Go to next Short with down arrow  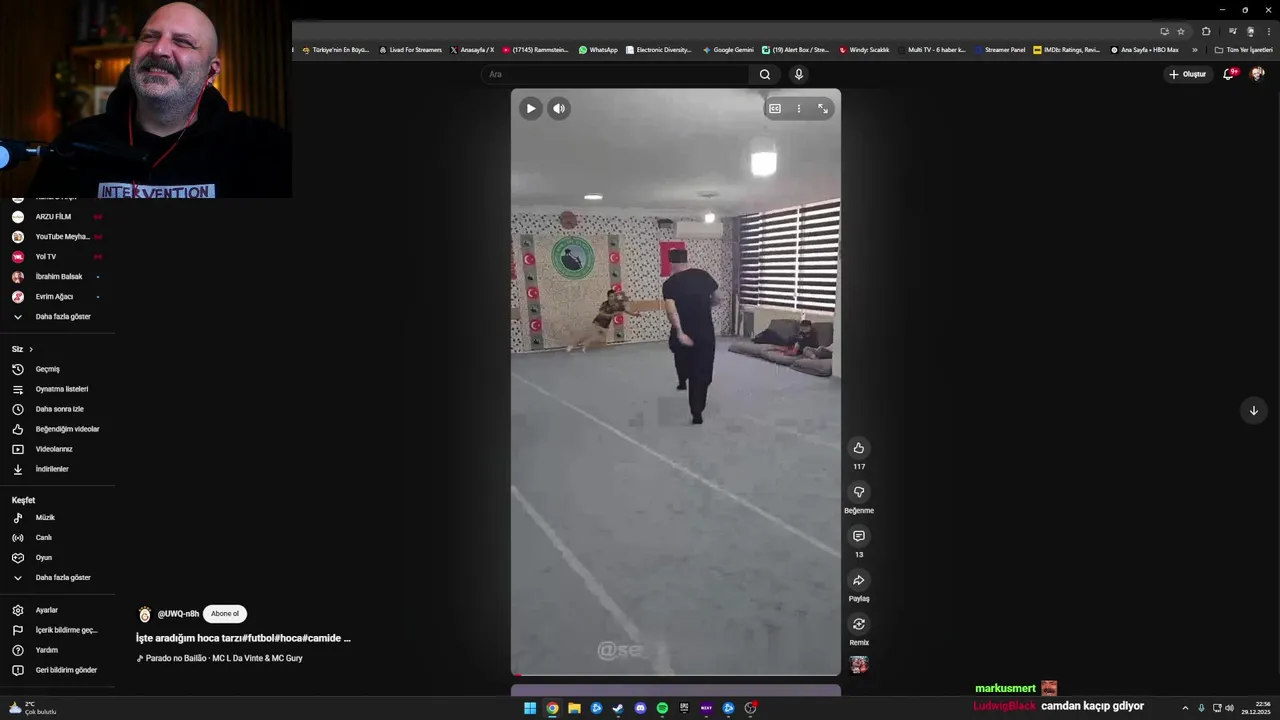click(1253, 410)
